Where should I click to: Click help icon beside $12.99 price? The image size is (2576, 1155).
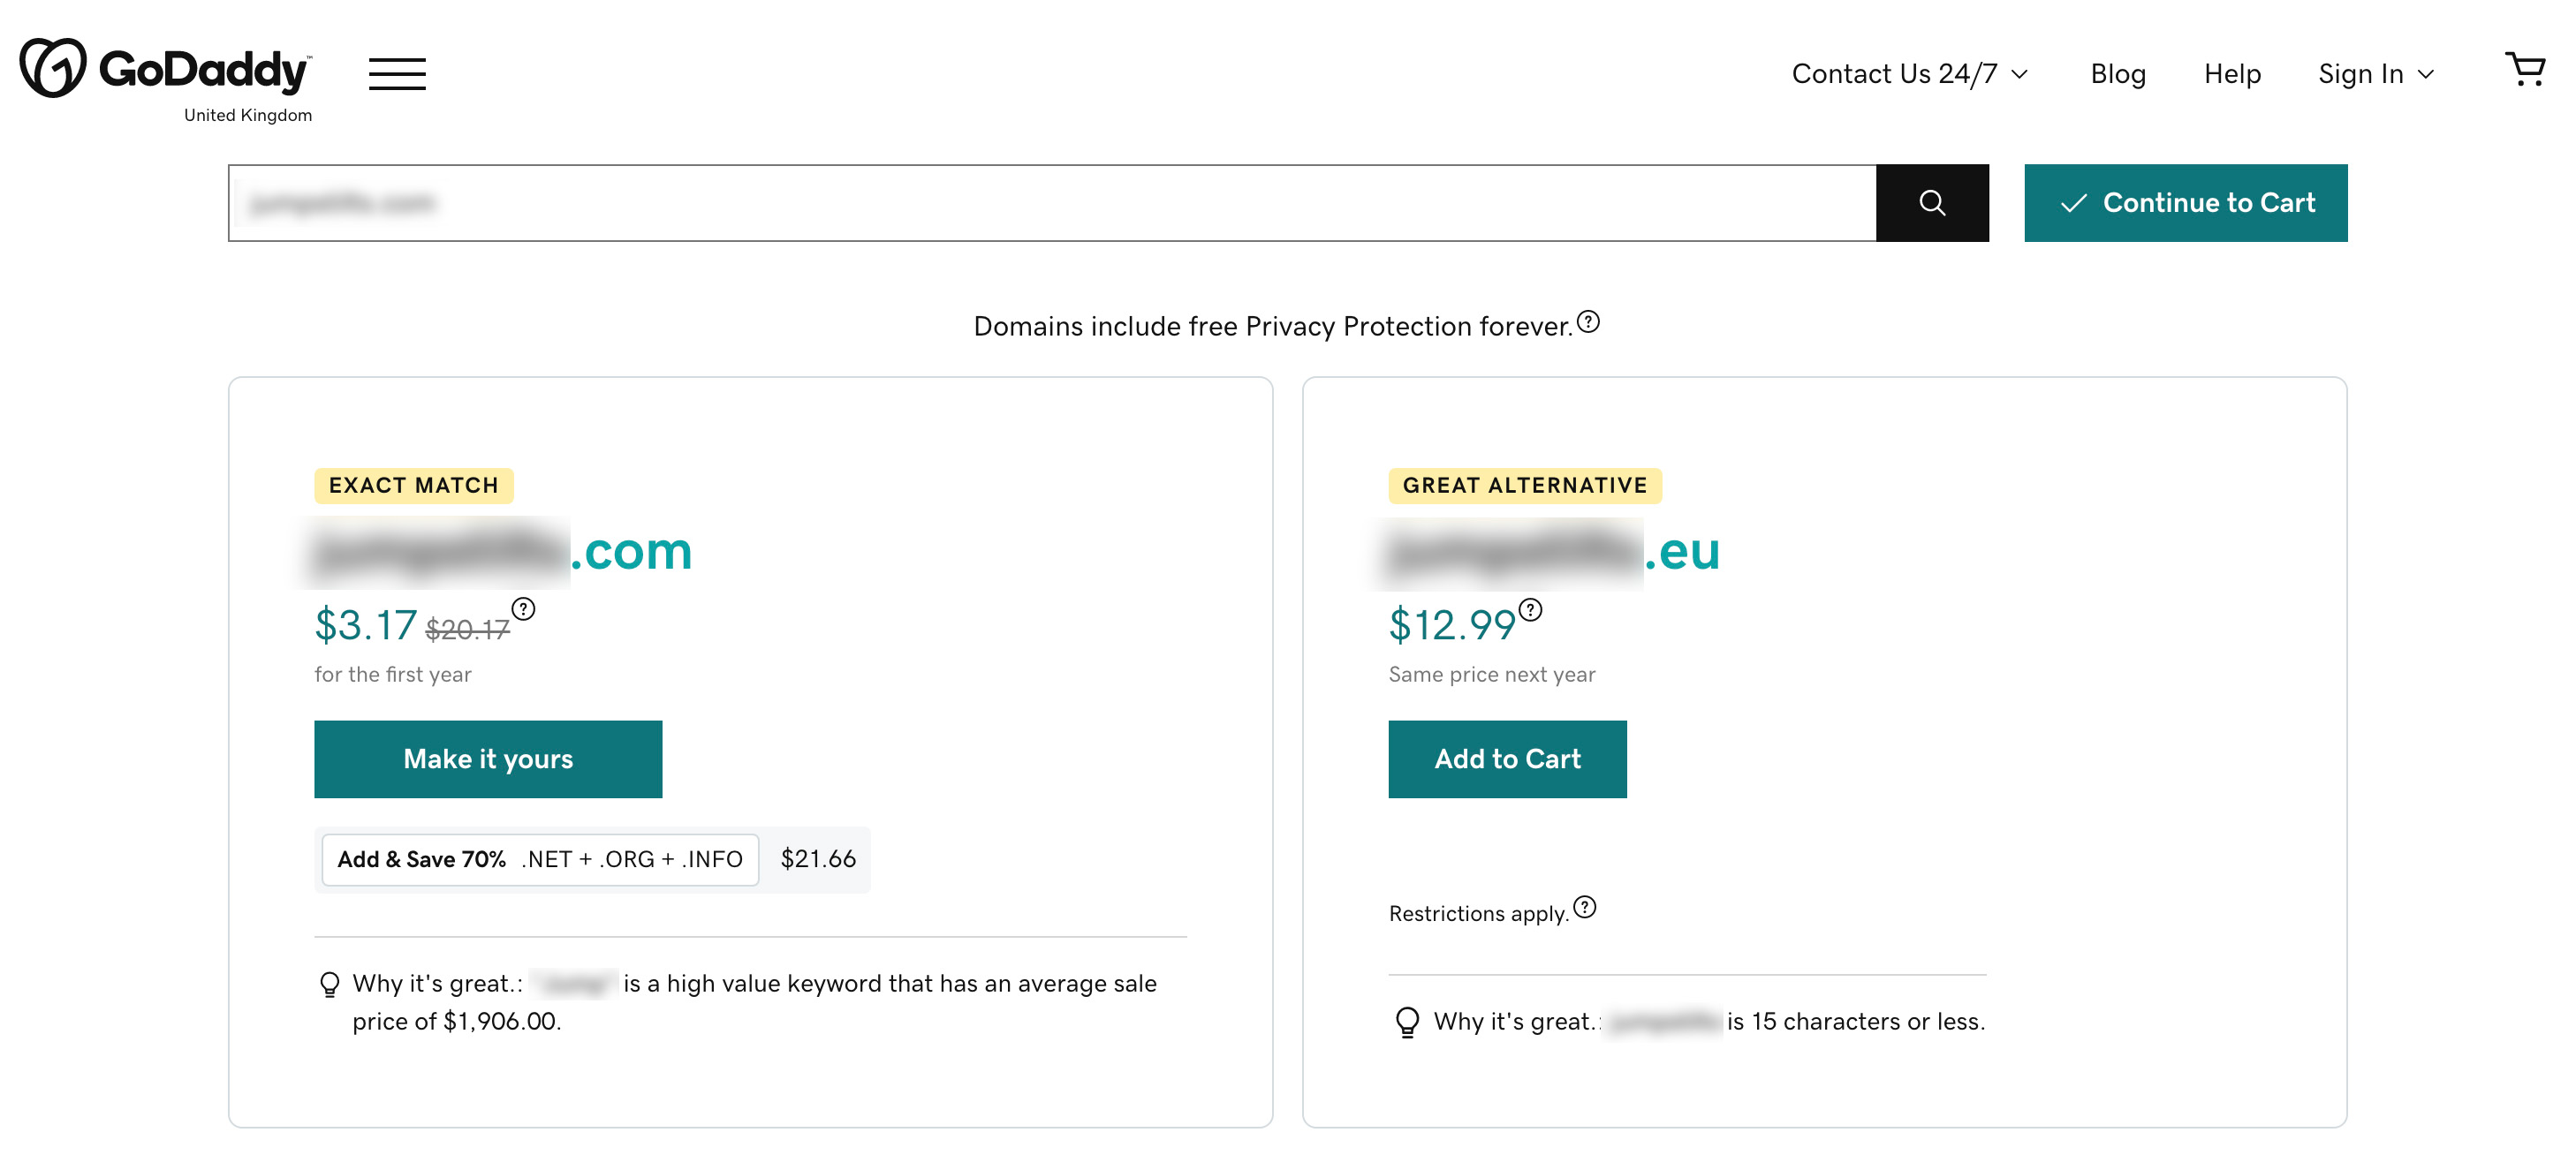1530,610
